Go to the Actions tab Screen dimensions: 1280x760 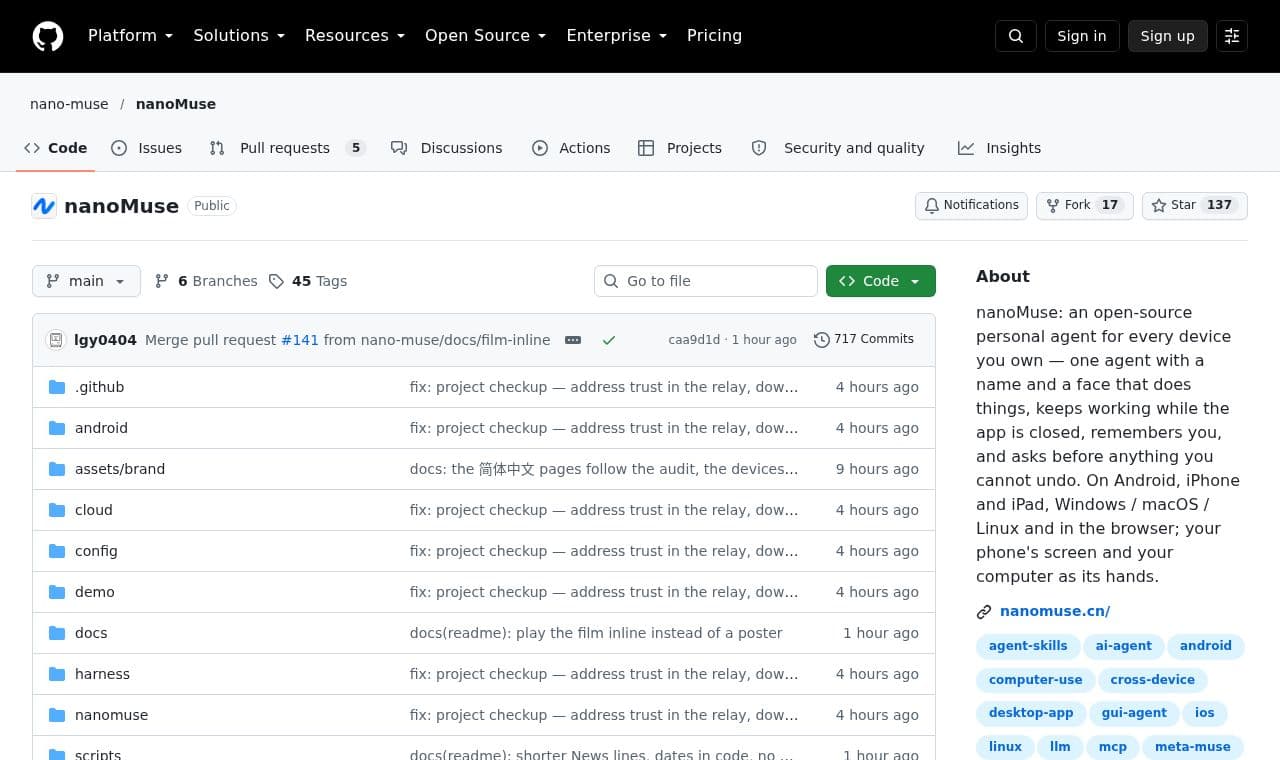571,148
